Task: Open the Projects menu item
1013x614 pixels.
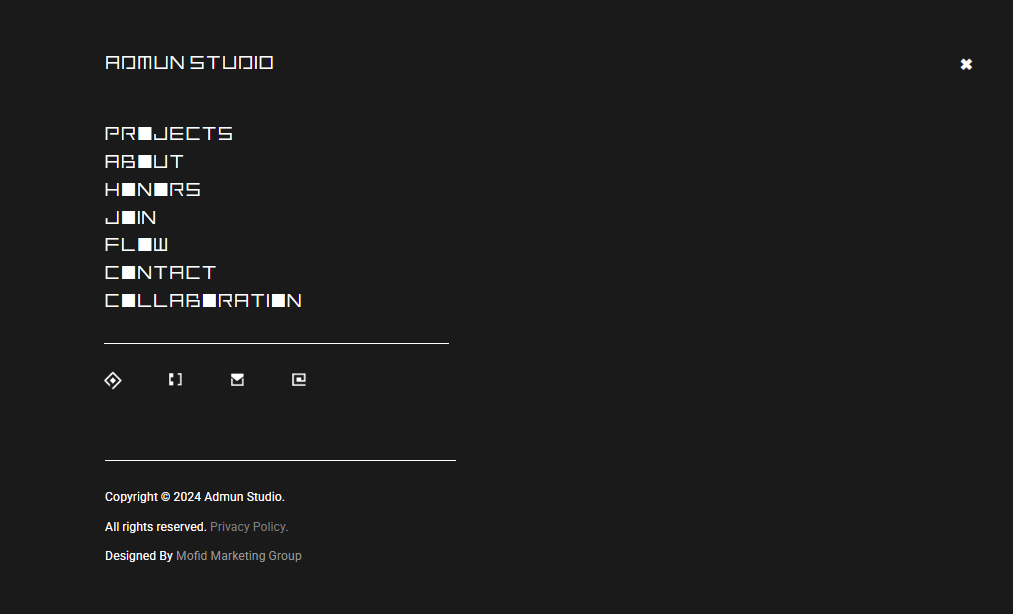Action: pyautogui.click(x=169, y=133)
